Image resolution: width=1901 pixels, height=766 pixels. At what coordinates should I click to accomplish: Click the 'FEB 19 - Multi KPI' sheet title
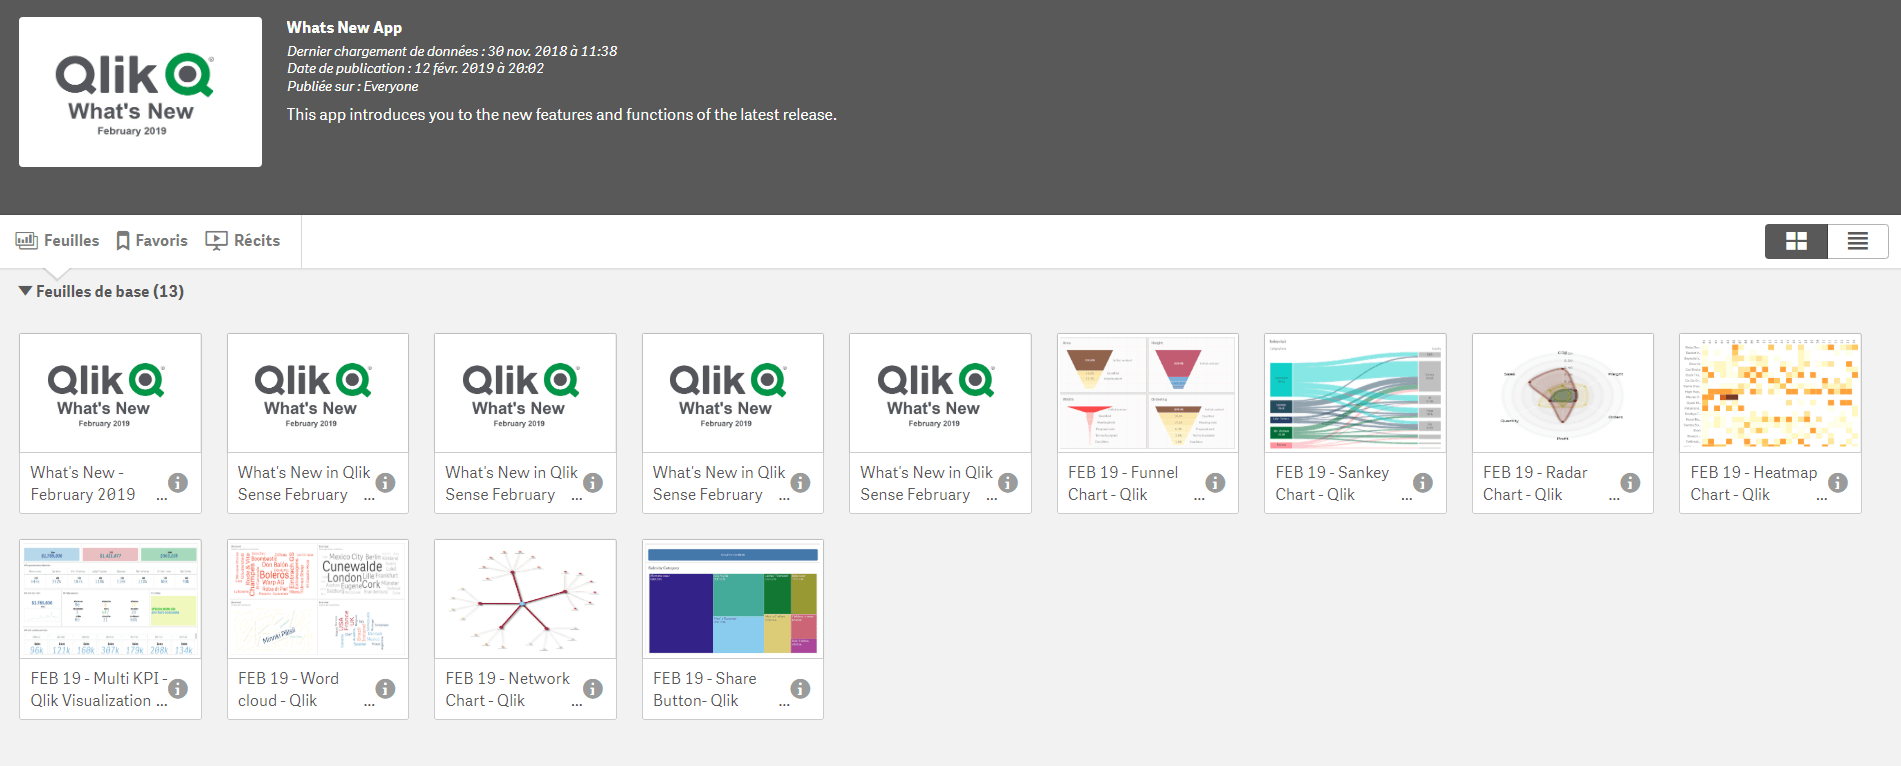coord(99,689)
